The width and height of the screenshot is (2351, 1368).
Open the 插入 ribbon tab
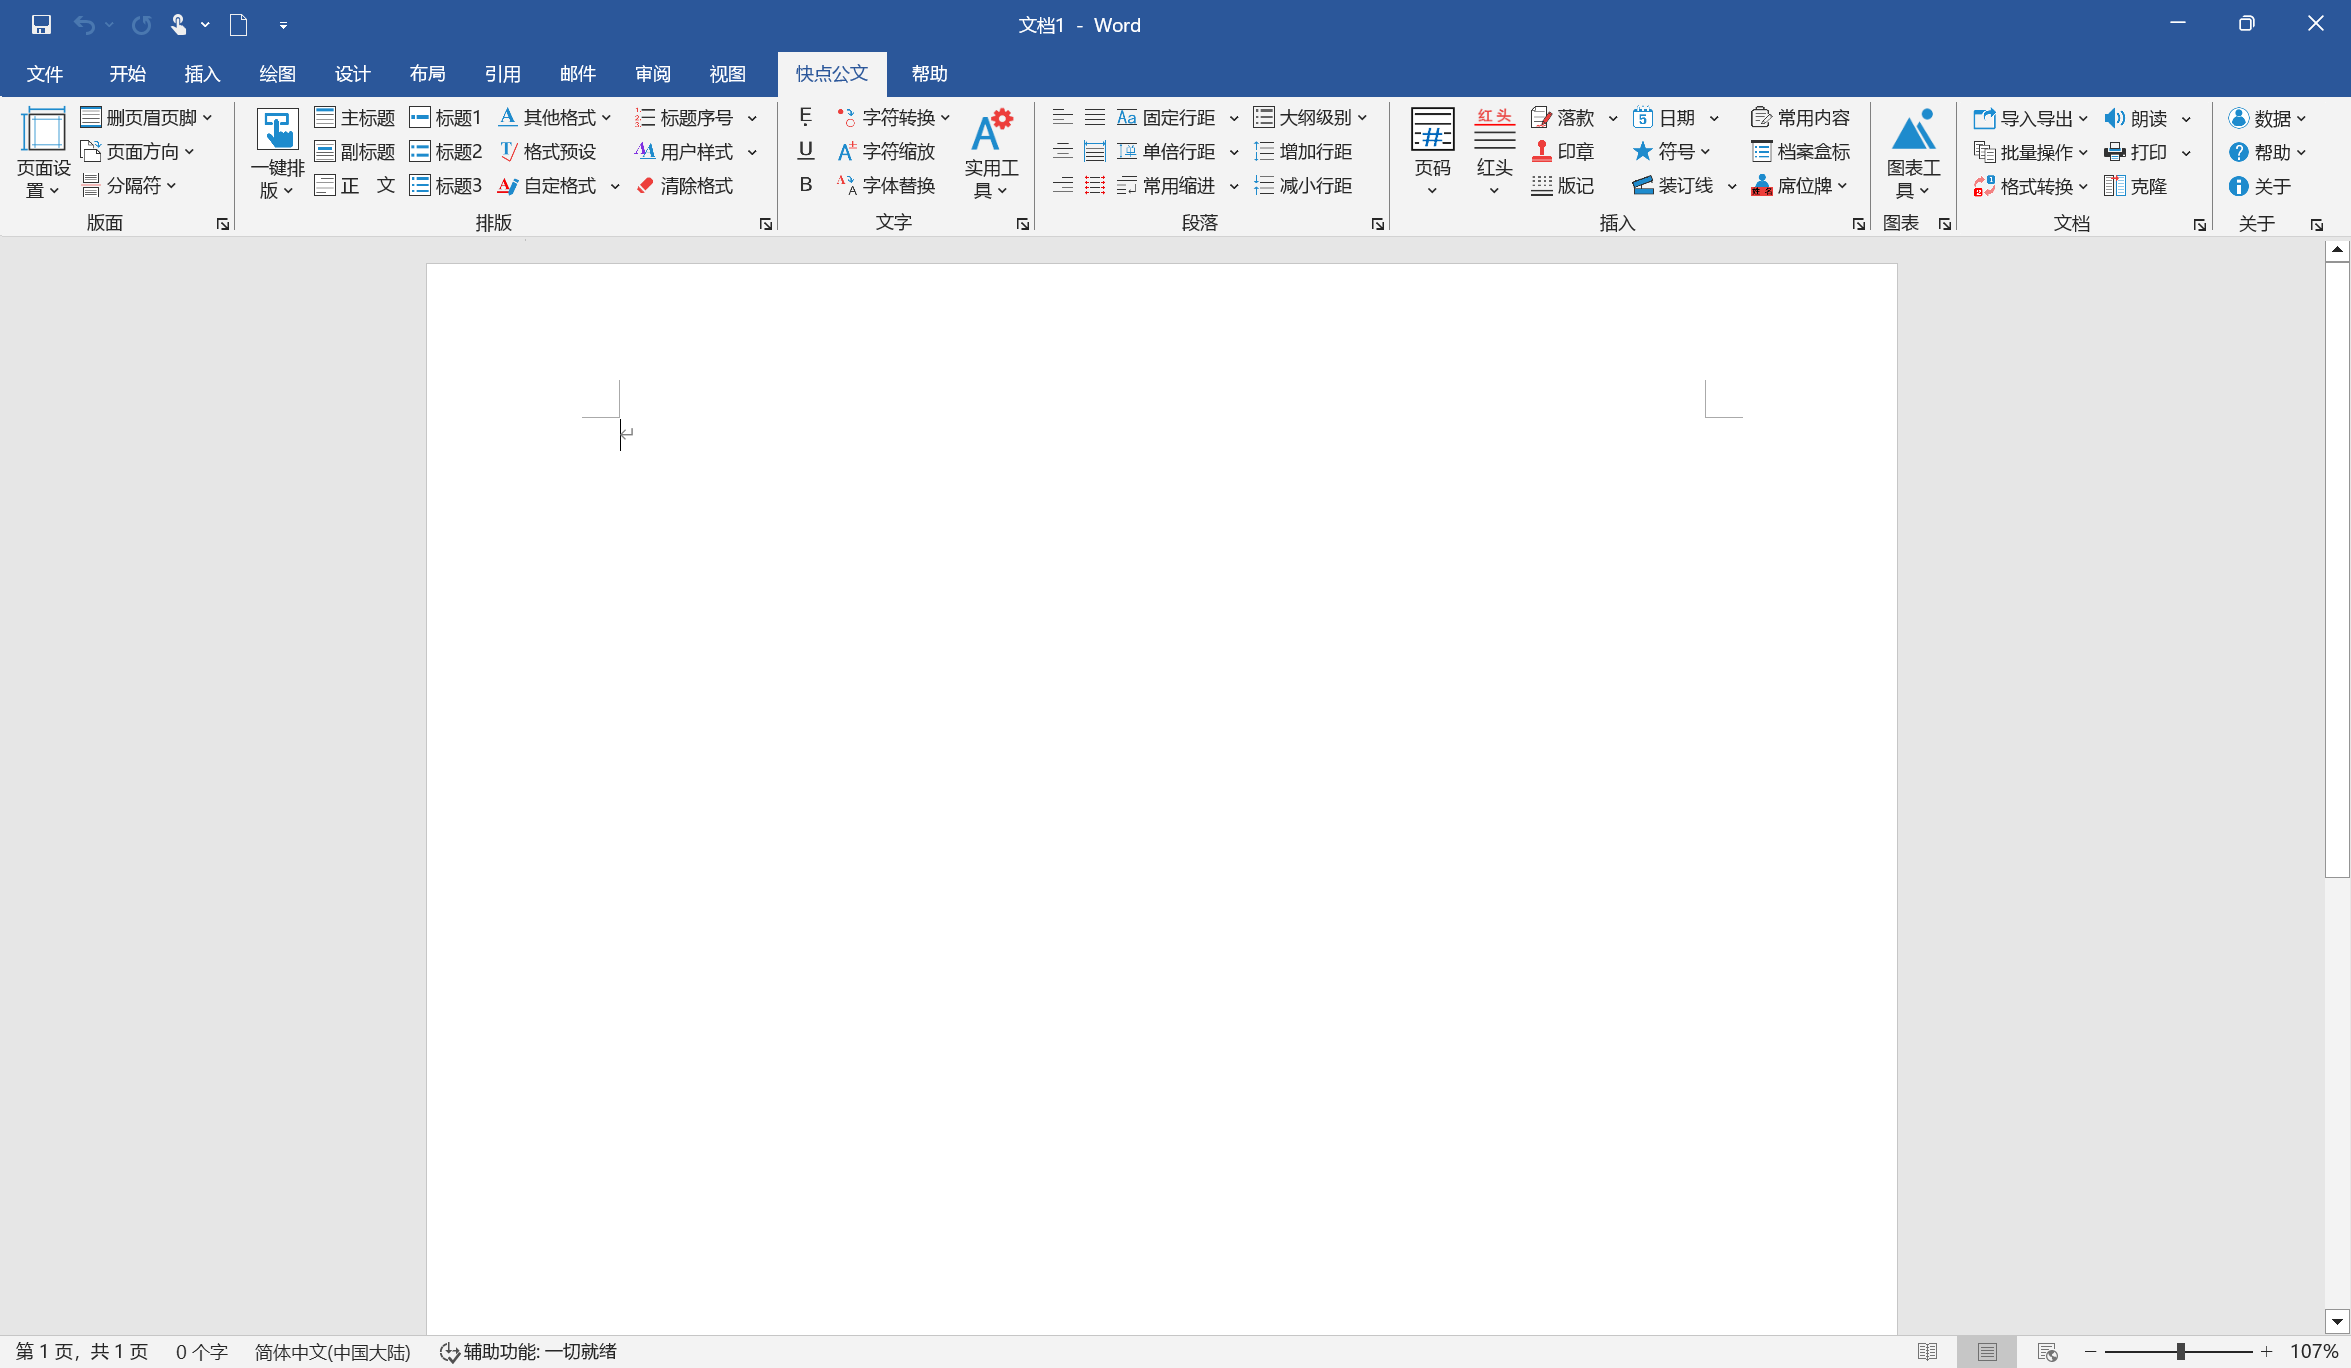(202, 74)
